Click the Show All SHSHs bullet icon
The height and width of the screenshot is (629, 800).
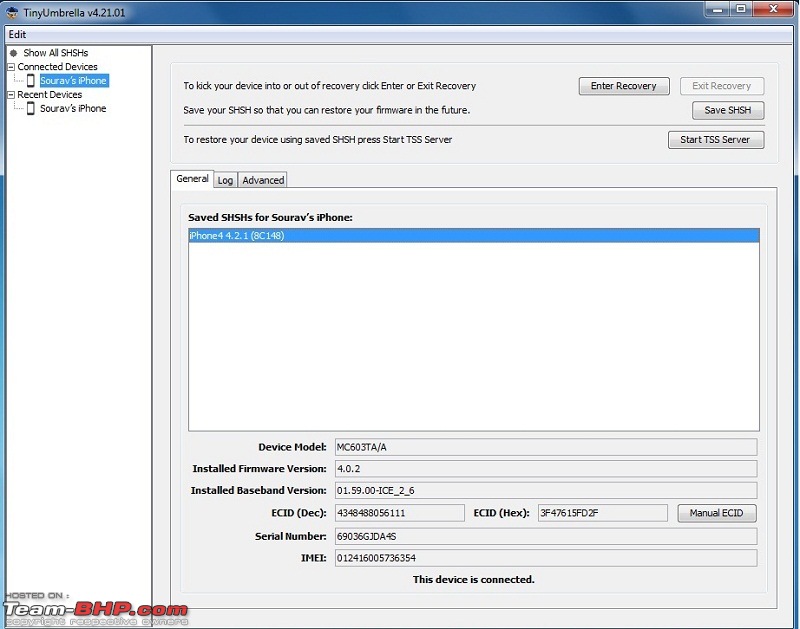coord(14,53)
